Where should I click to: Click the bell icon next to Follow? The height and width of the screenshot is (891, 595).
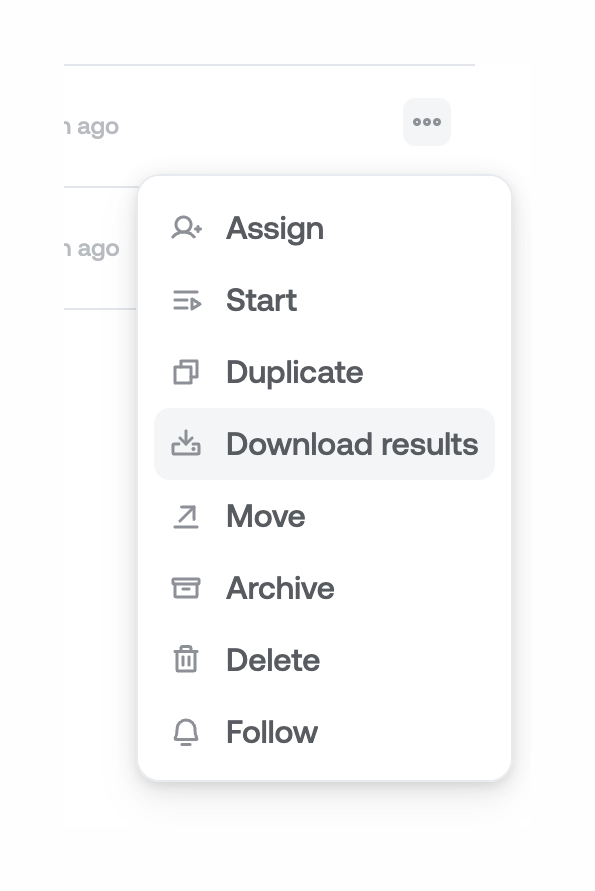186,732
